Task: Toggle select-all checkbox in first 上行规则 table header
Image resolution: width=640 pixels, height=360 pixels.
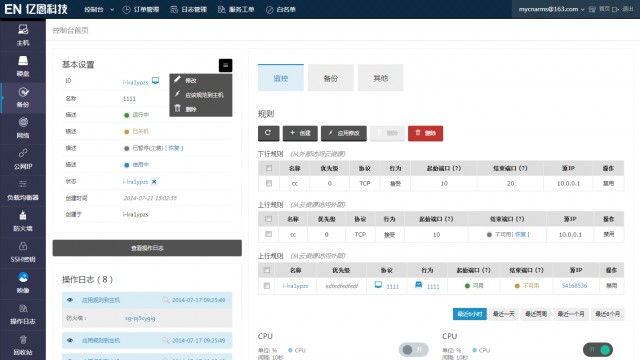Action: tap(268, 219)
